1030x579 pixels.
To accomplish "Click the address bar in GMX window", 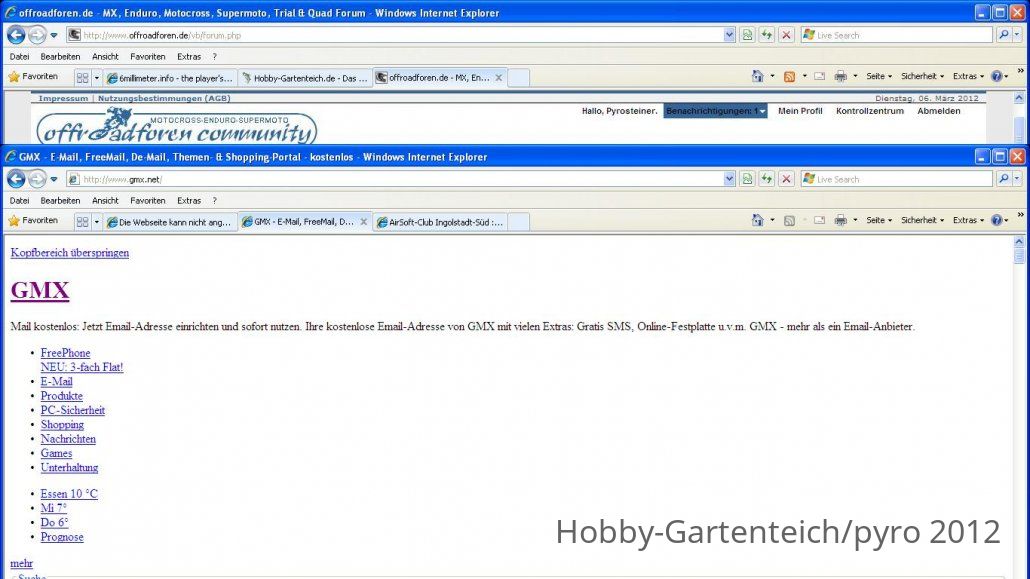I will (x=401, y=179).
